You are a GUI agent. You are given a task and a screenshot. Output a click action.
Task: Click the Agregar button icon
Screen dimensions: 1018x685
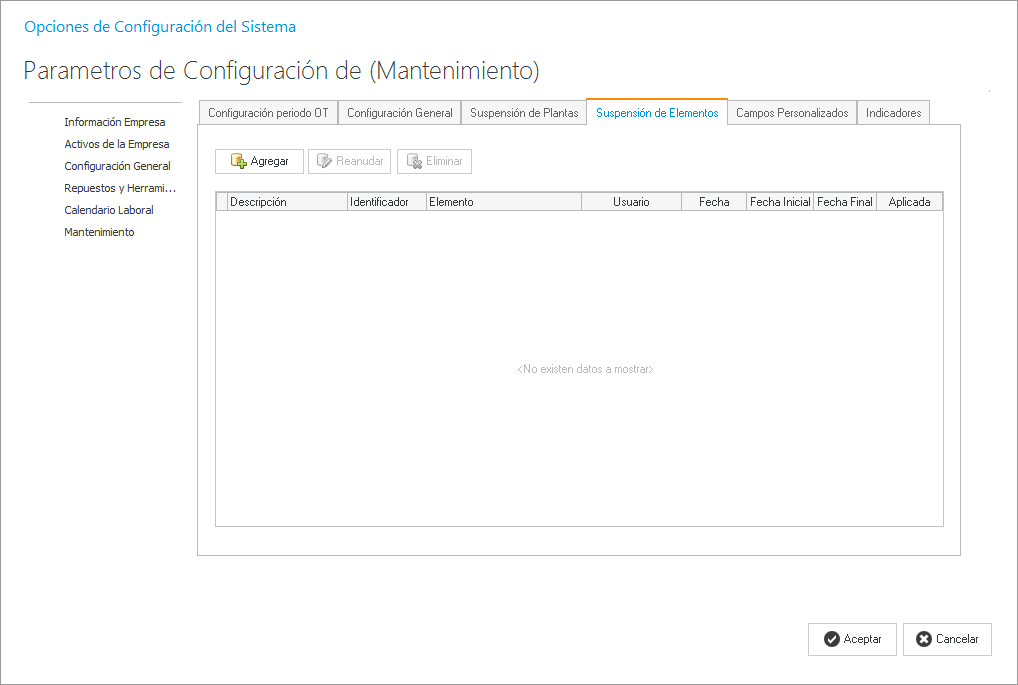[238, 161]
